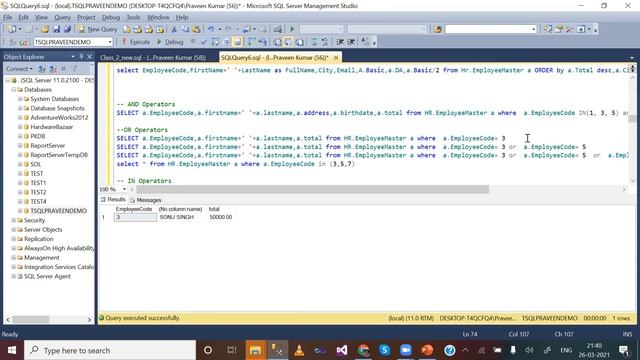Open the Debug menu
Screen dimensions: 640x360
111,17
